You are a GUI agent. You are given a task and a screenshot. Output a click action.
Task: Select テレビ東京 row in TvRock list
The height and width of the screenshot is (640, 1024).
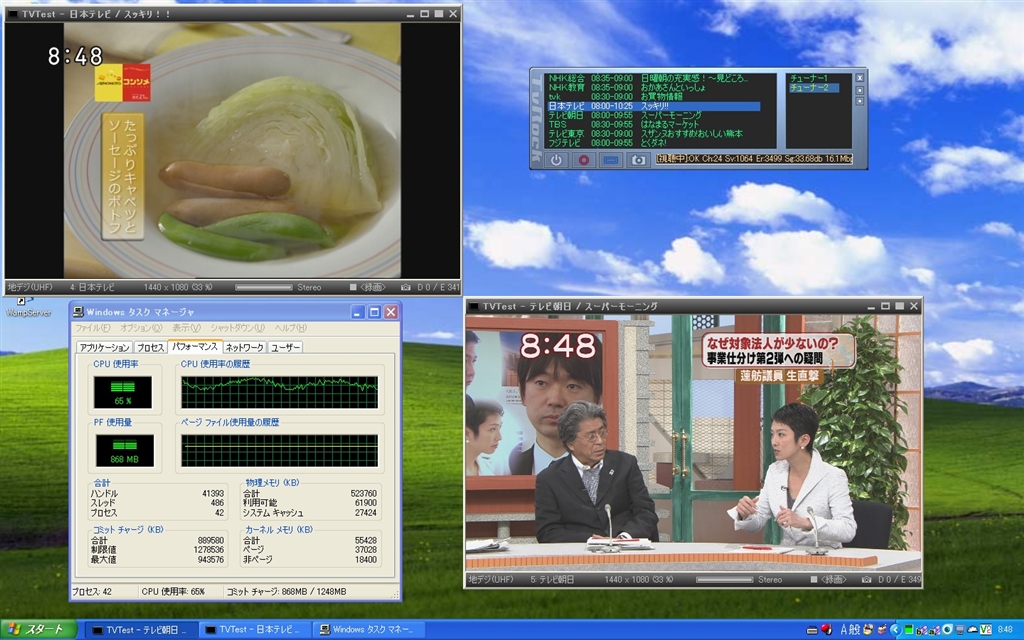[653, 133]
